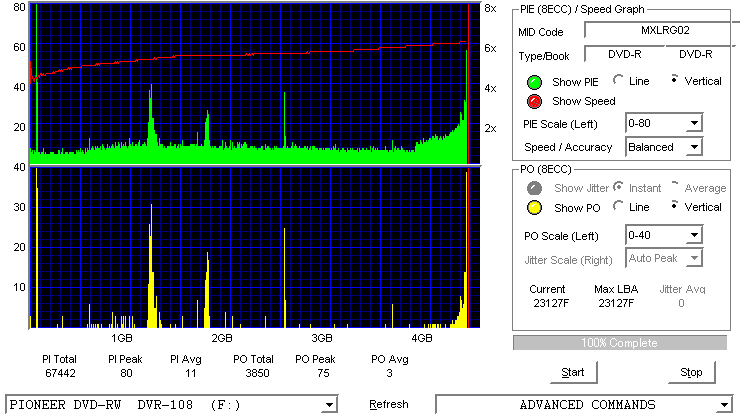Click the PO Total value 3850
The image size is (742, 420).
(257, 374)
